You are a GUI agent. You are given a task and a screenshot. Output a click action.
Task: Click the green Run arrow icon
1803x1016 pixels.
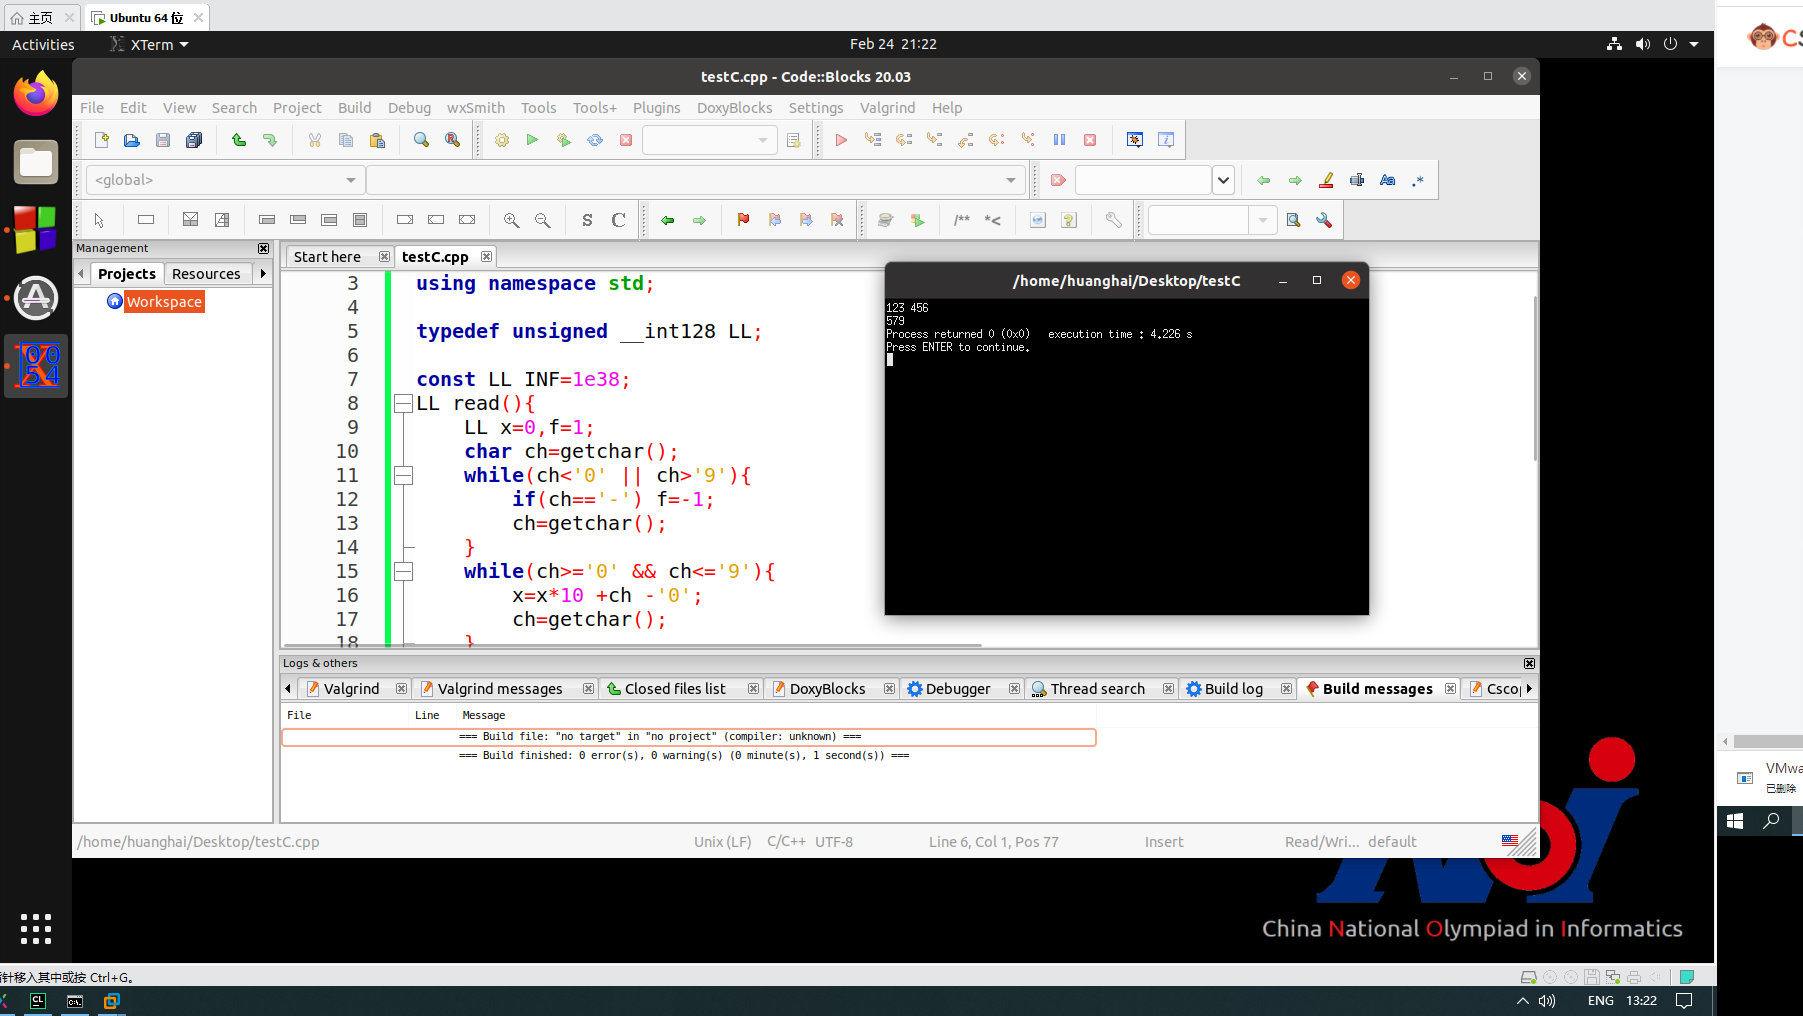pyautogui.click(x=532, y=140)
